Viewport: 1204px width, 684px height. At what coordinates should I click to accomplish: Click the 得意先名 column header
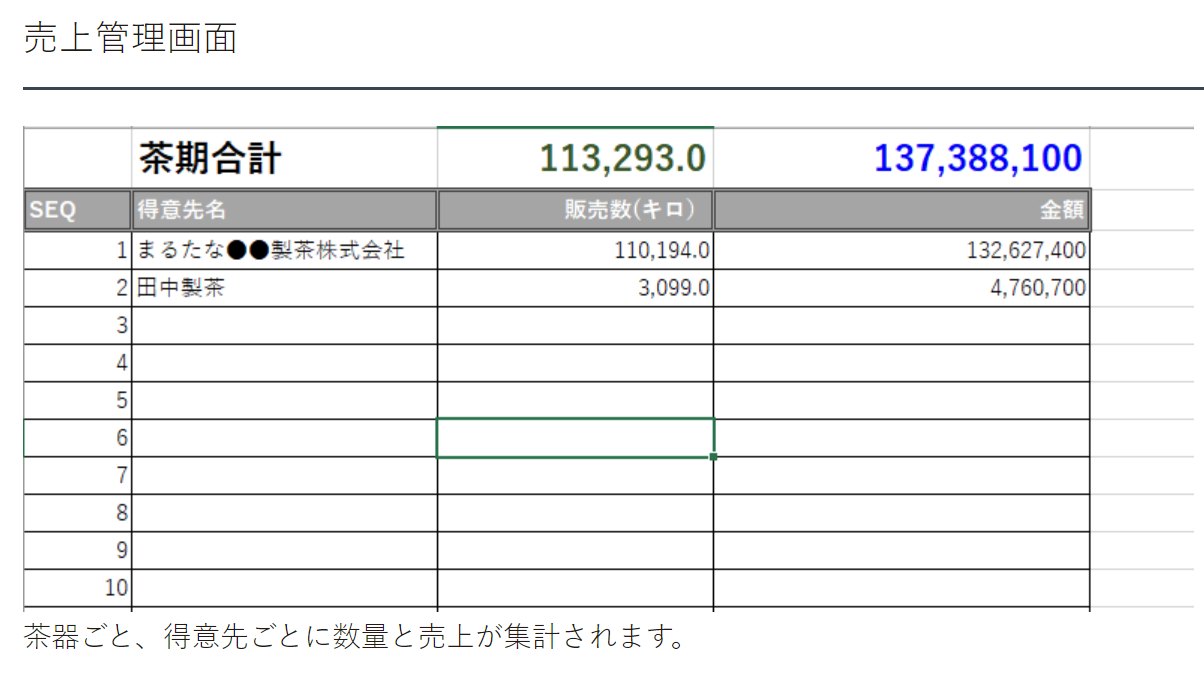(x=284, y=211)
